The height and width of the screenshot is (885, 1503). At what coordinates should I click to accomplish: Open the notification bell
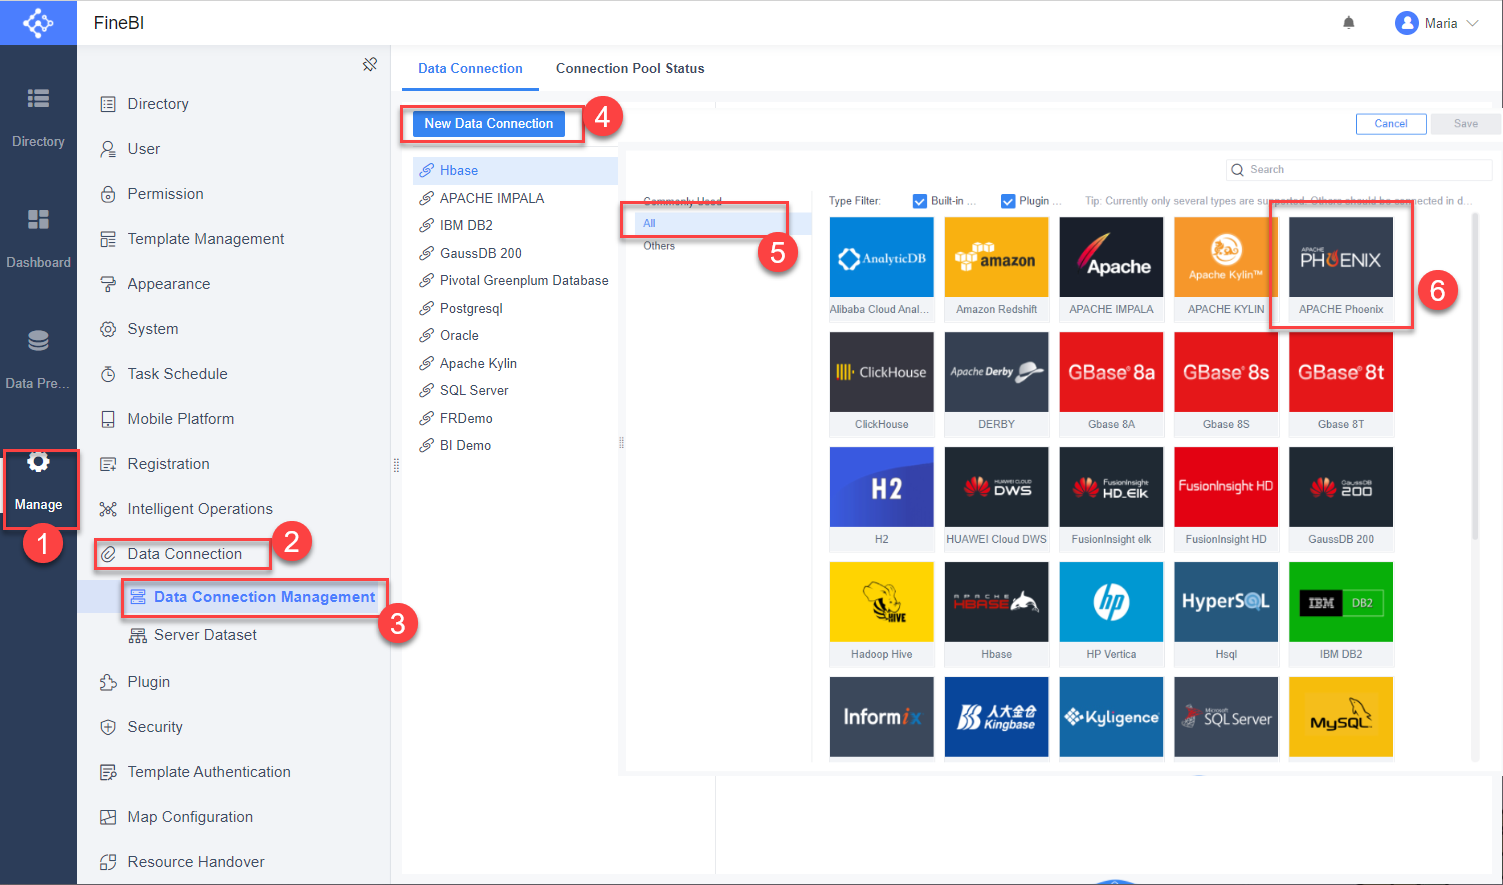1349,23
